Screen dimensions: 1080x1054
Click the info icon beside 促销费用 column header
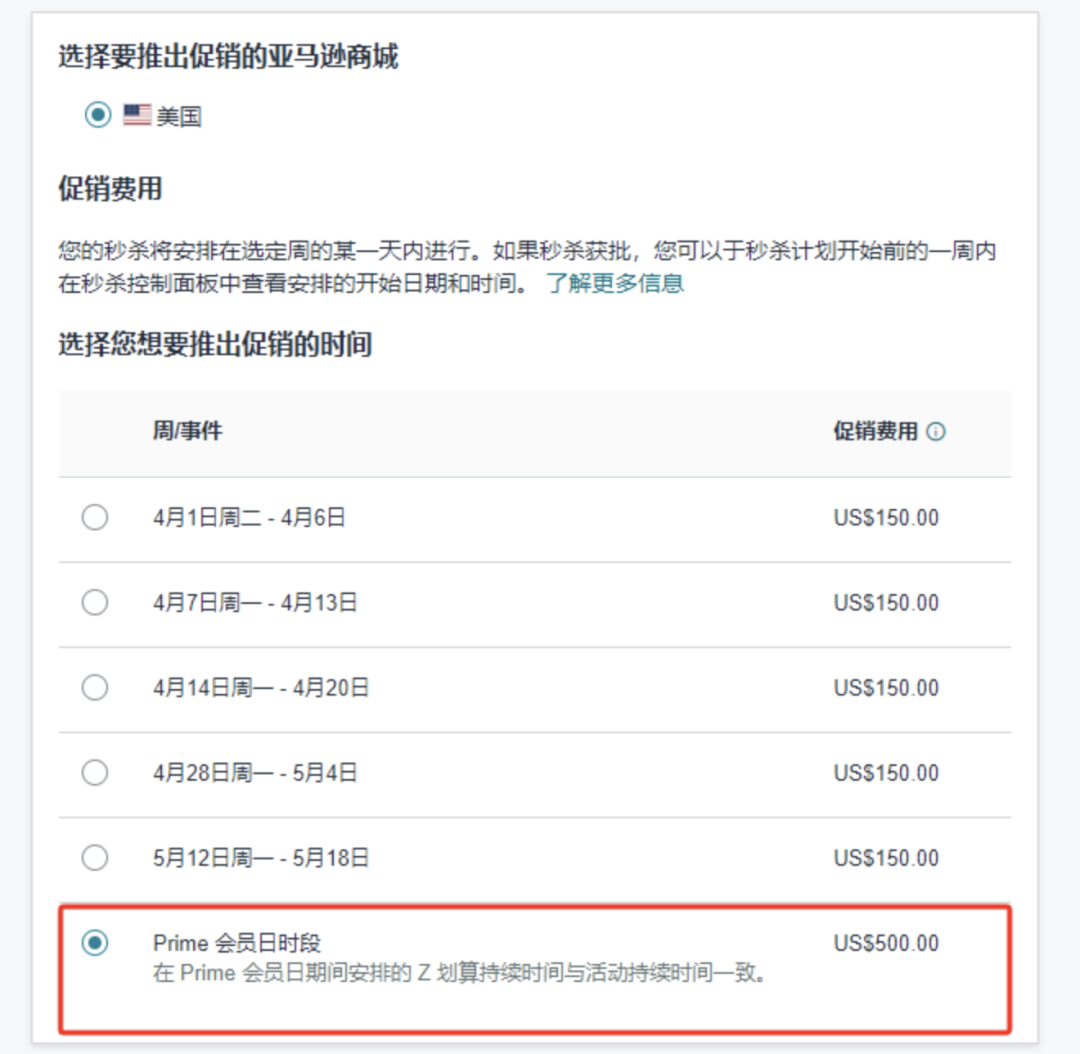coord(936,432)
